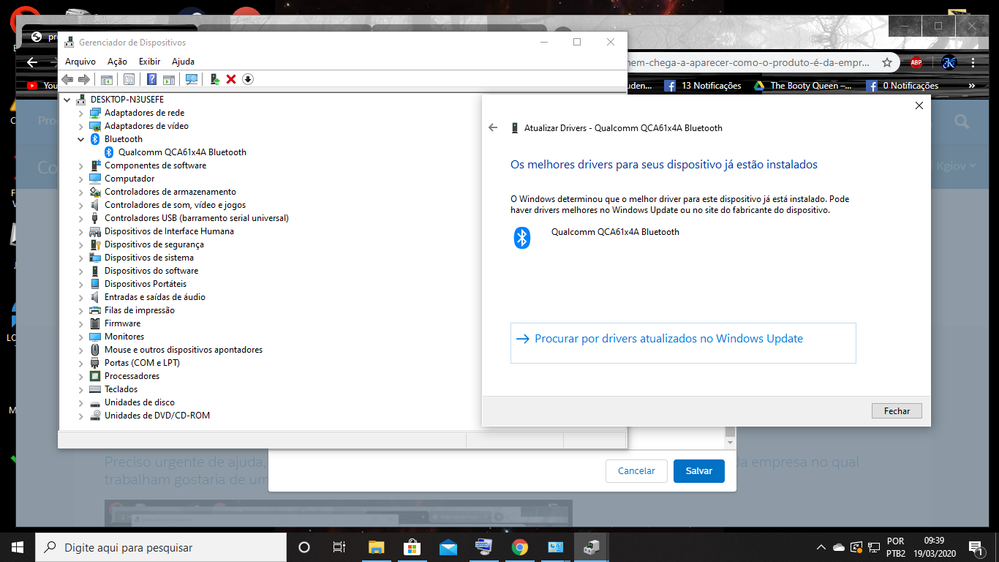Viewport: 999px width, 562px height.
Task: Select Entradas e saídas de áudio row
Action: tap(155, 297)
